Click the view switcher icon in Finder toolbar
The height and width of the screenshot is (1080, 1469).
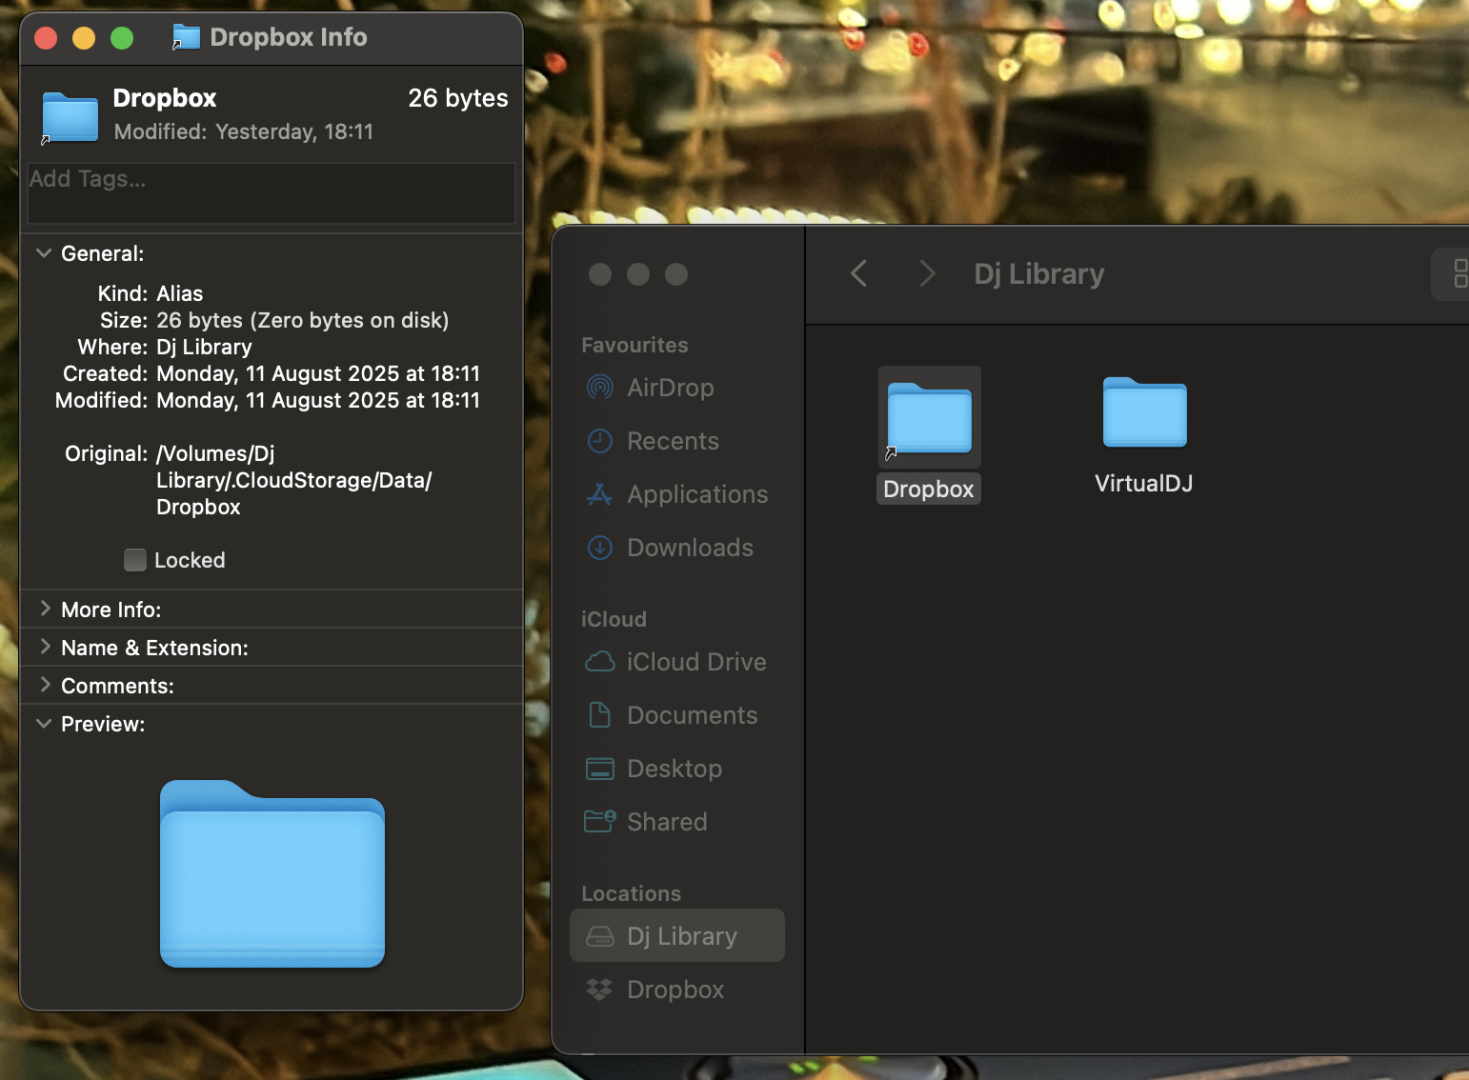click(x=1458, y=274)
